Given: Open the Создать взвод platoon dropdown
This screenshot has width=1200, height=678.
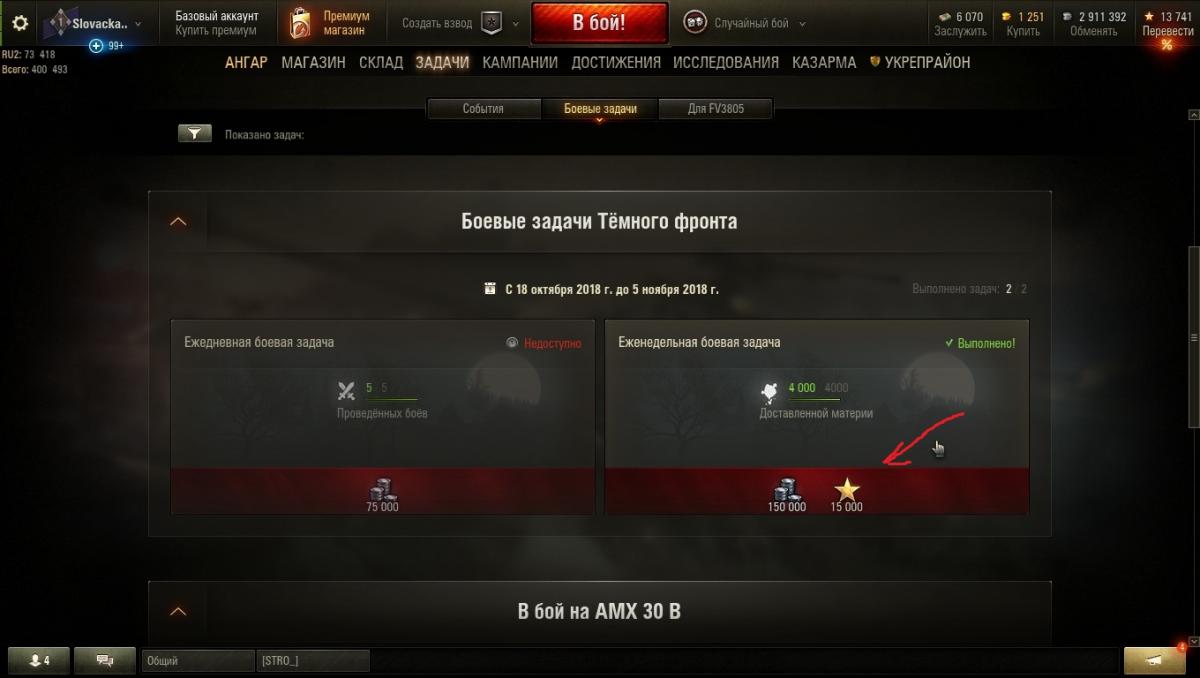Looking at the screenshot, I should coord(461,23).
